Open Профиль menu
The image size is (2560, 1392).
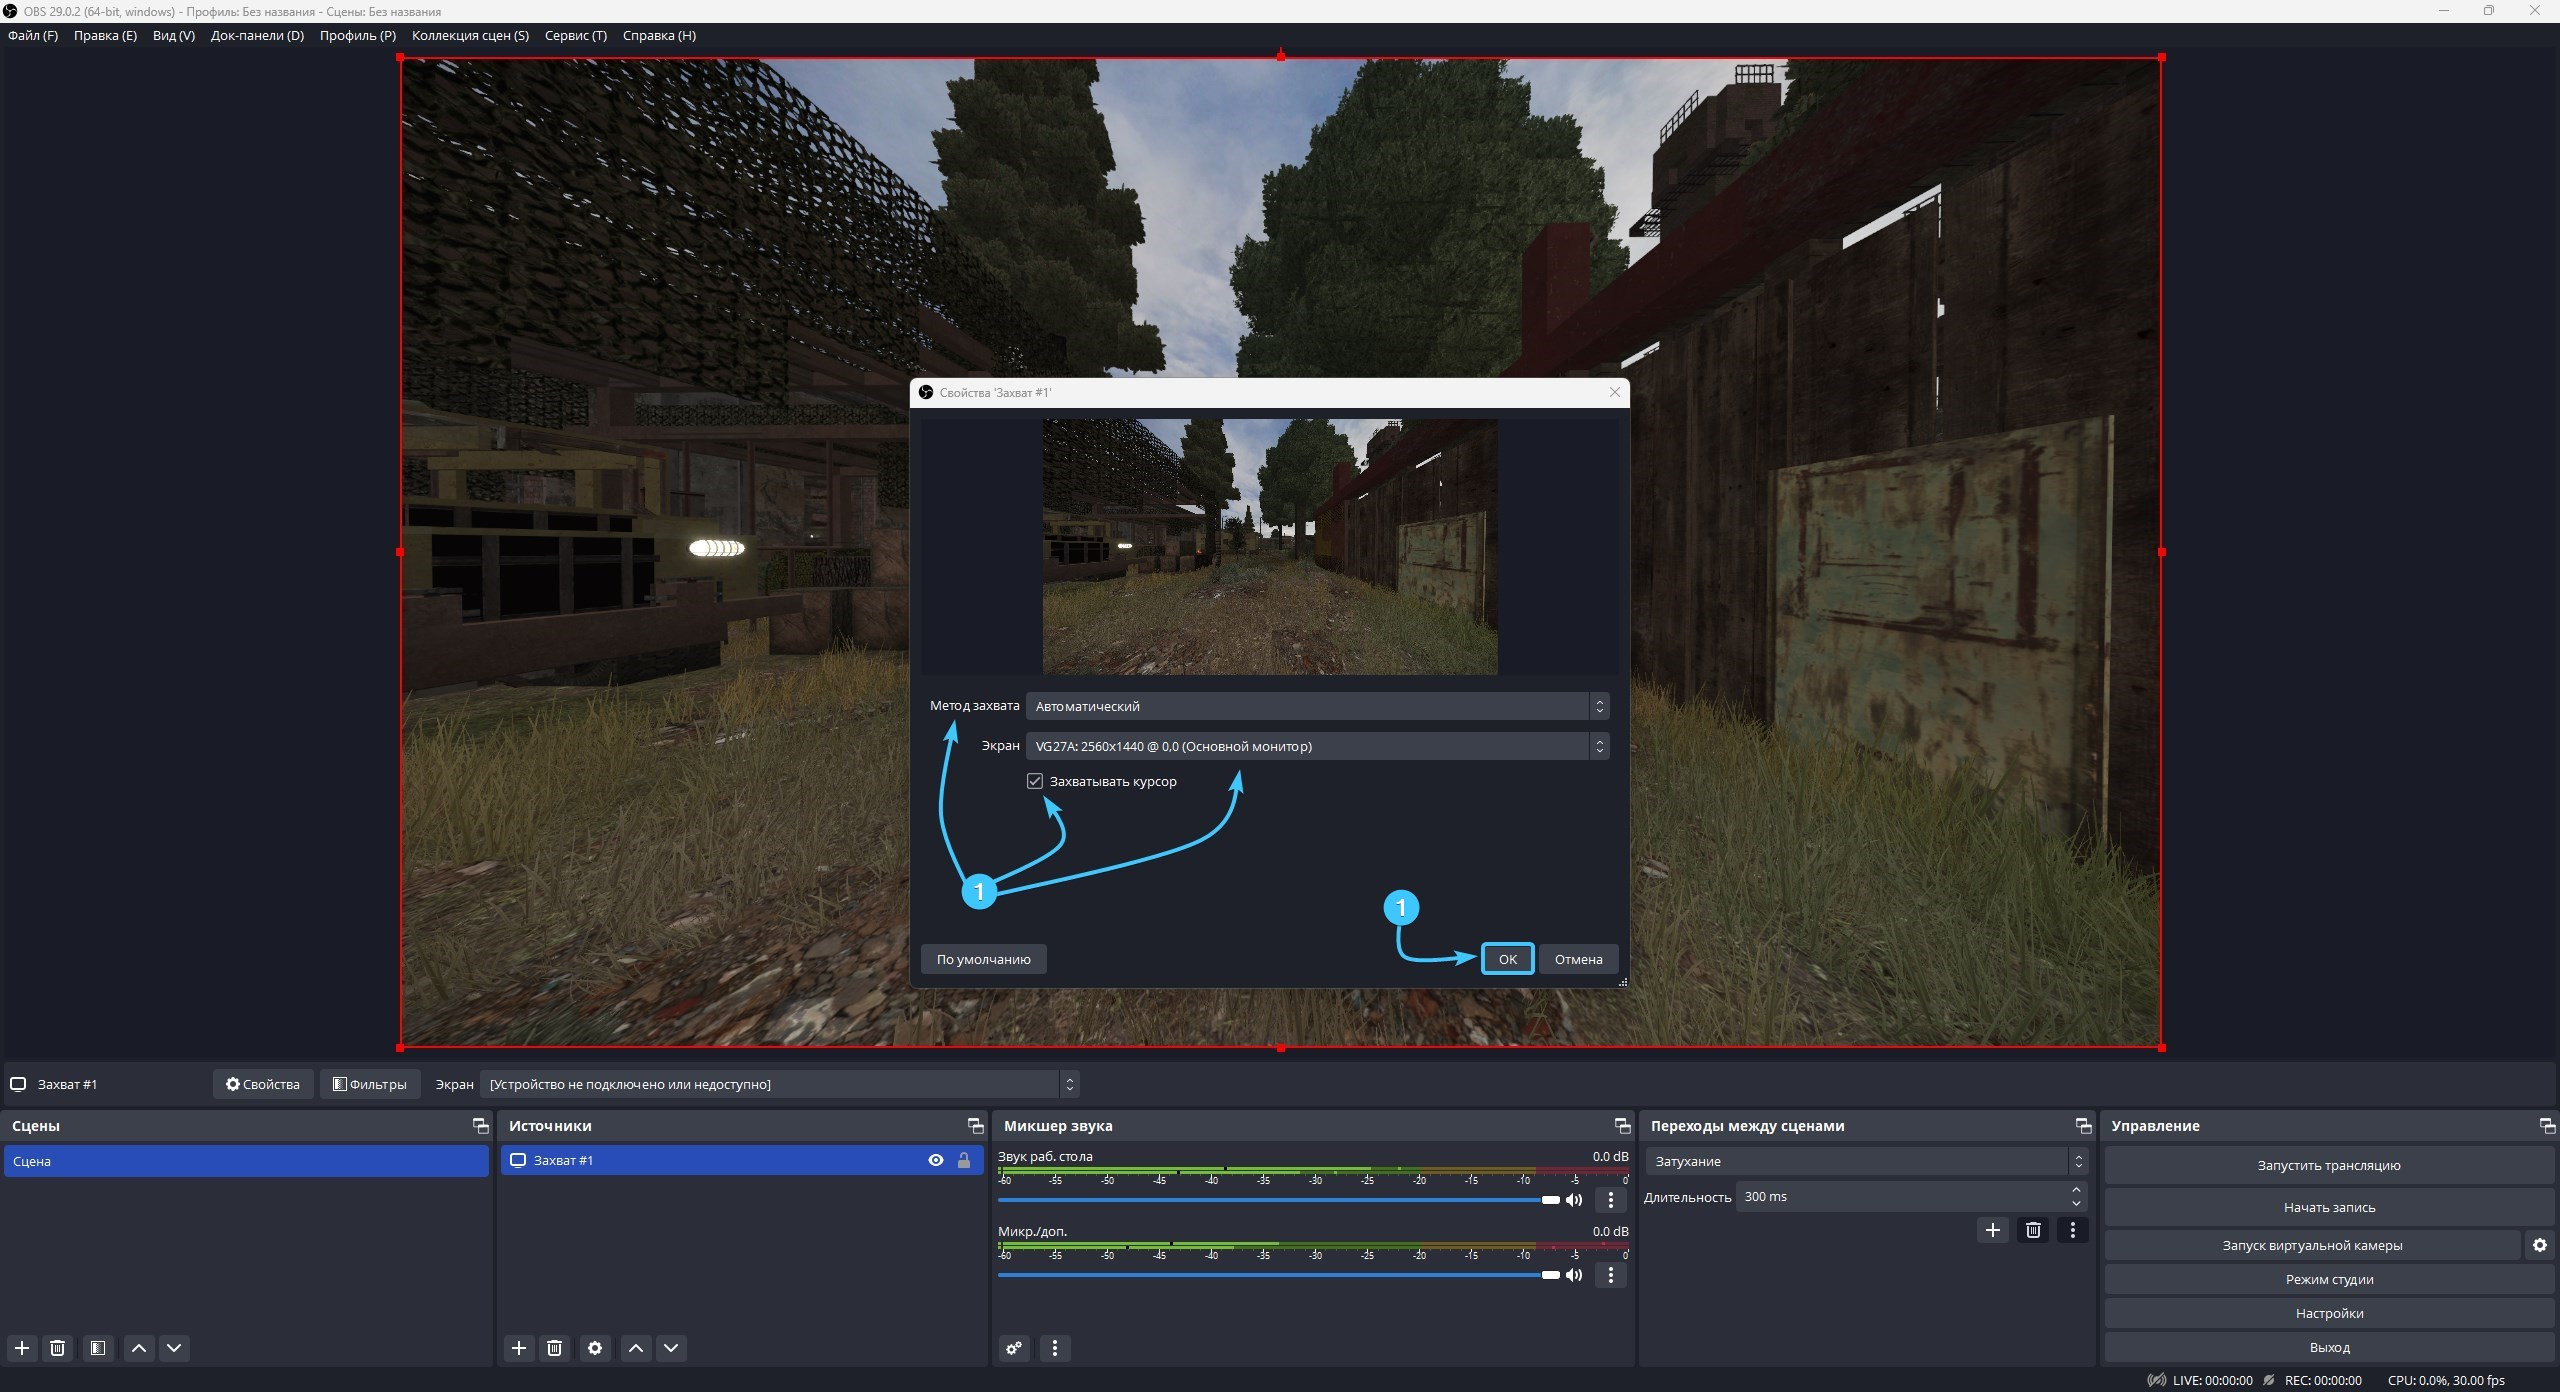pyautogui.click(x=358, y=35)
